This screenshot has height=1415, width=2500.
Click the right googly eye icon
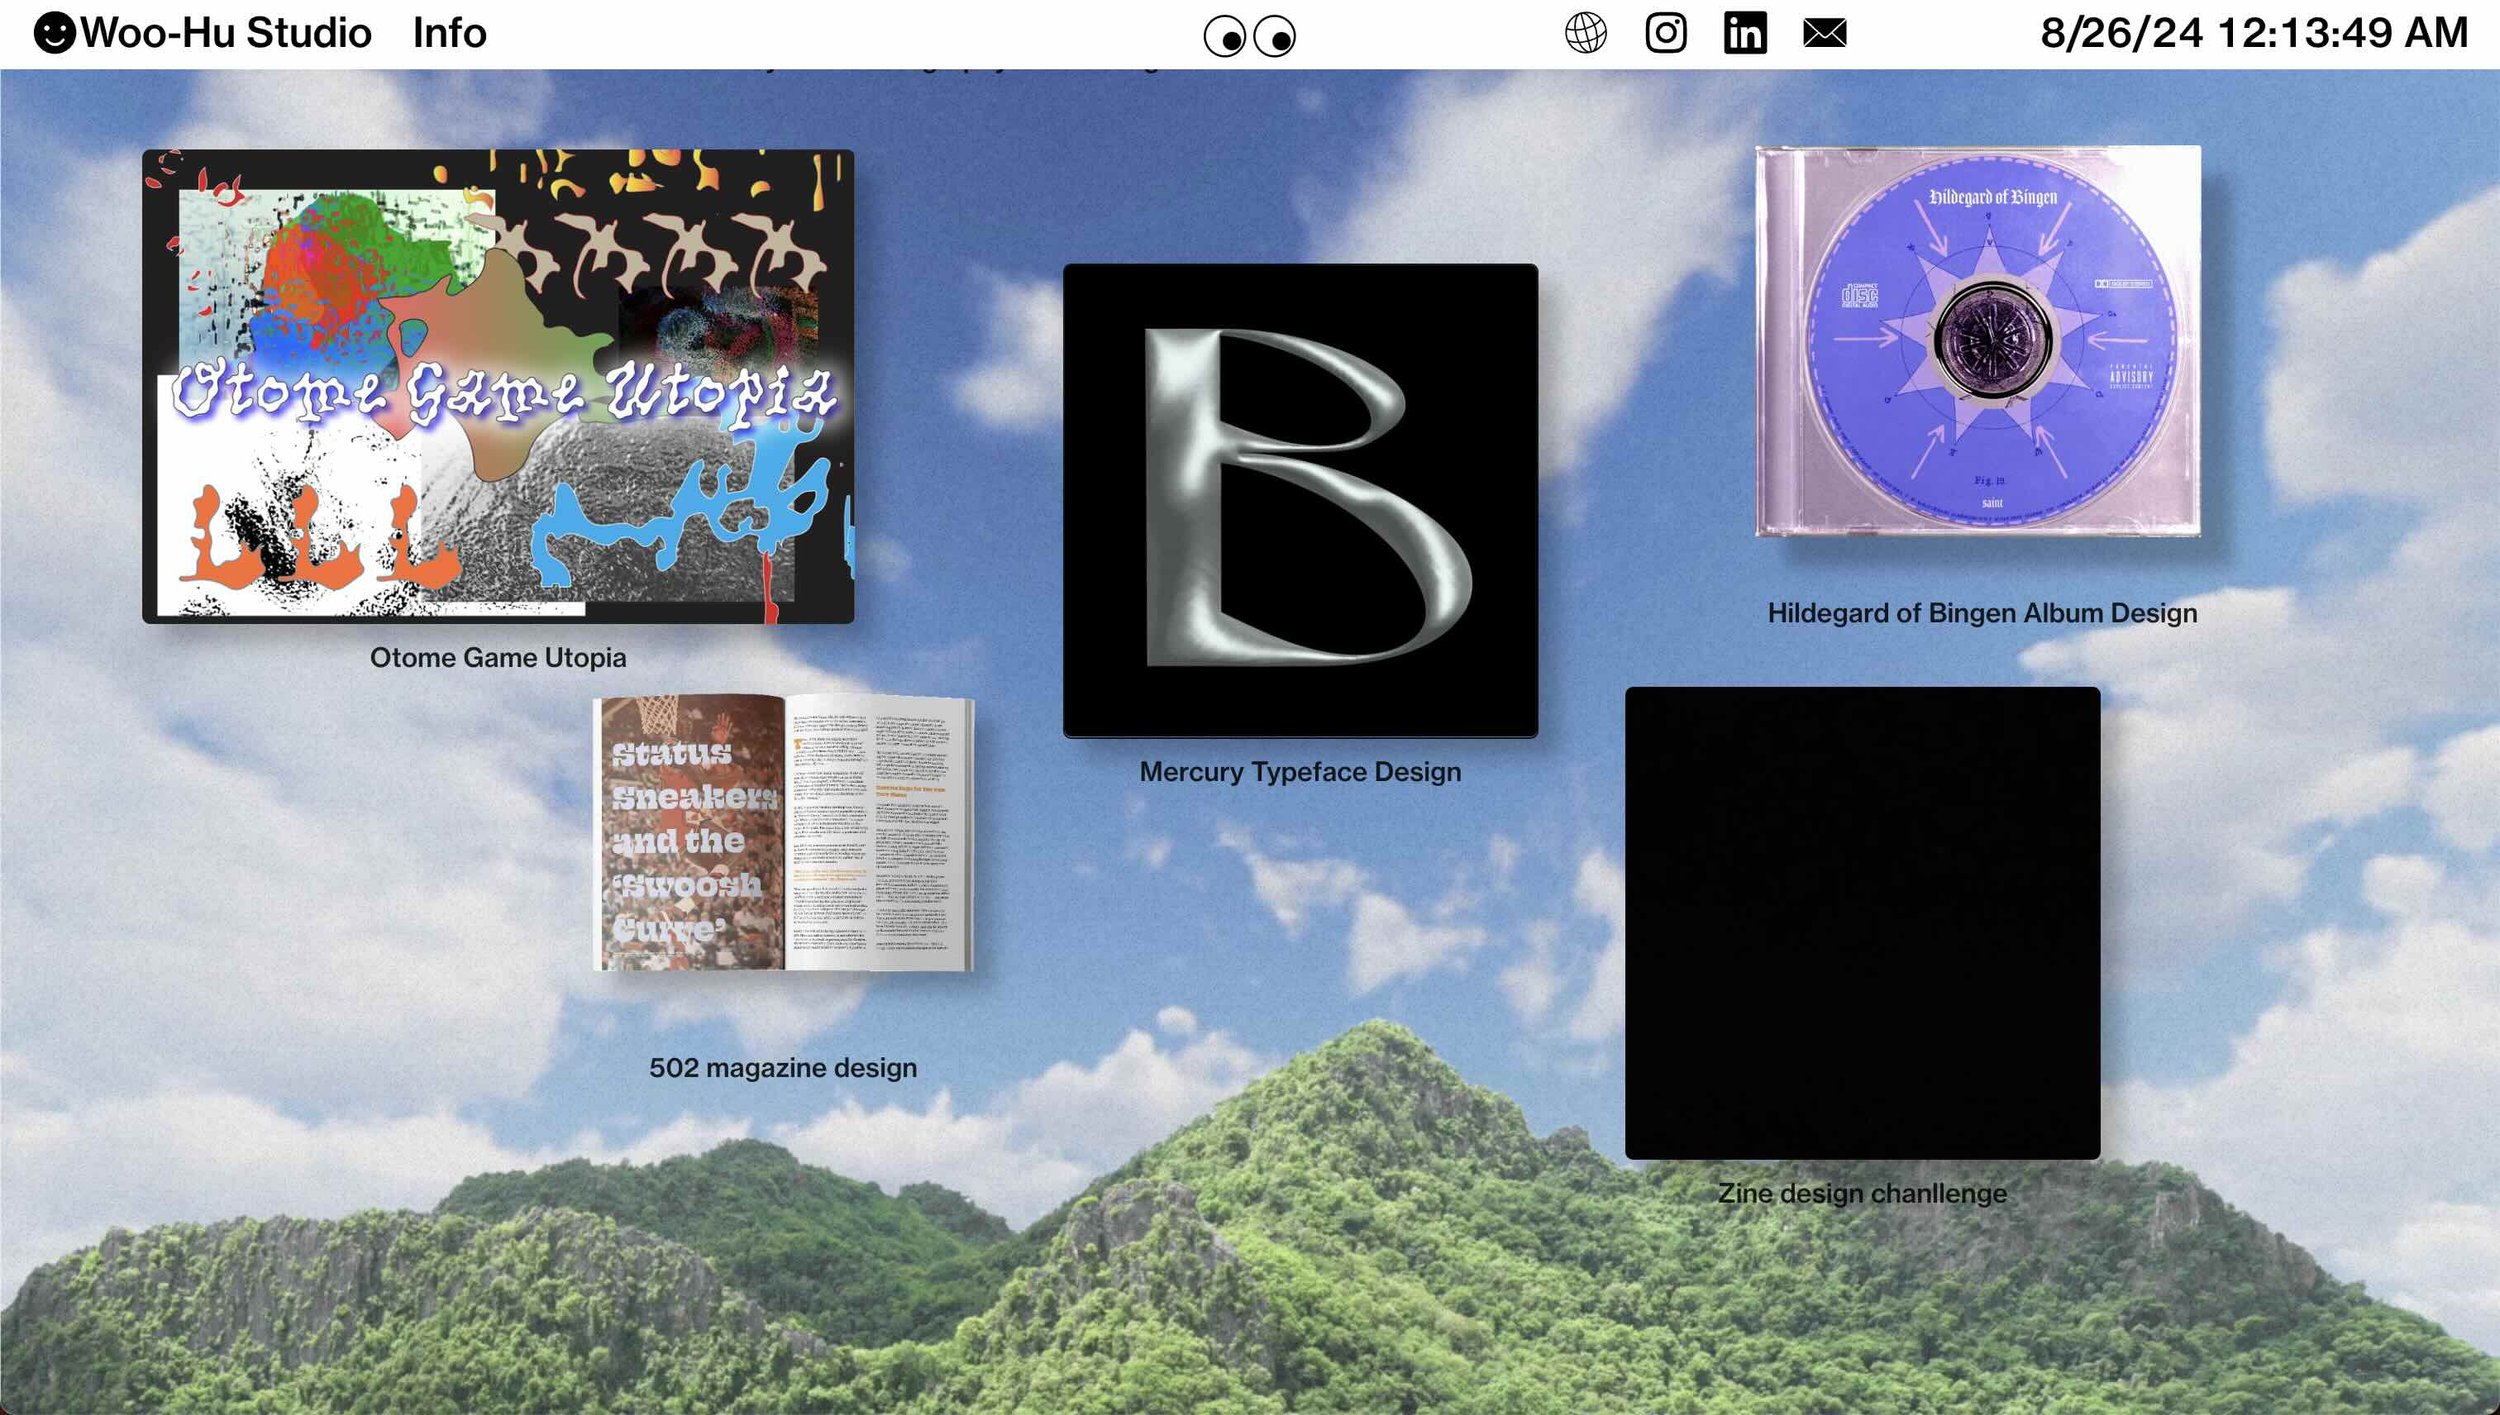tap(1275, 37)
